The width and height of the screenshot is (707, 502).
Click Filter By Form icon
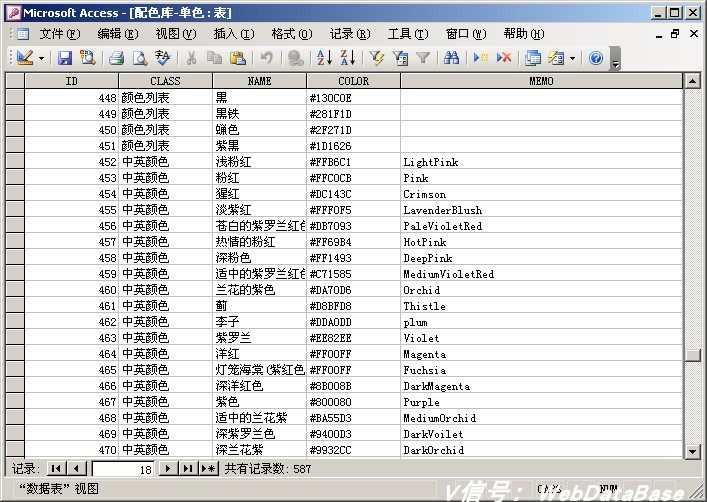[x=400, y=58]
